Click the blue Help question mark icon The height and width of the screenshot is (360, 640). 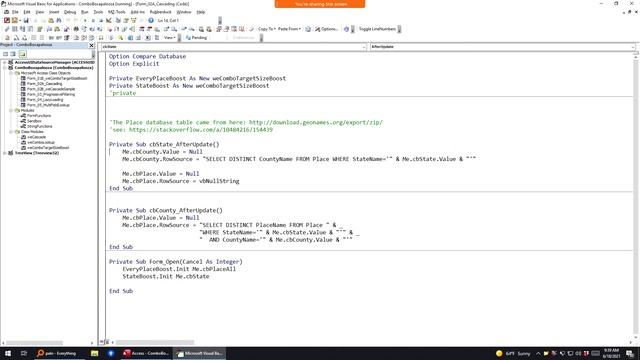pyautogui.click(x=151, y=20)
